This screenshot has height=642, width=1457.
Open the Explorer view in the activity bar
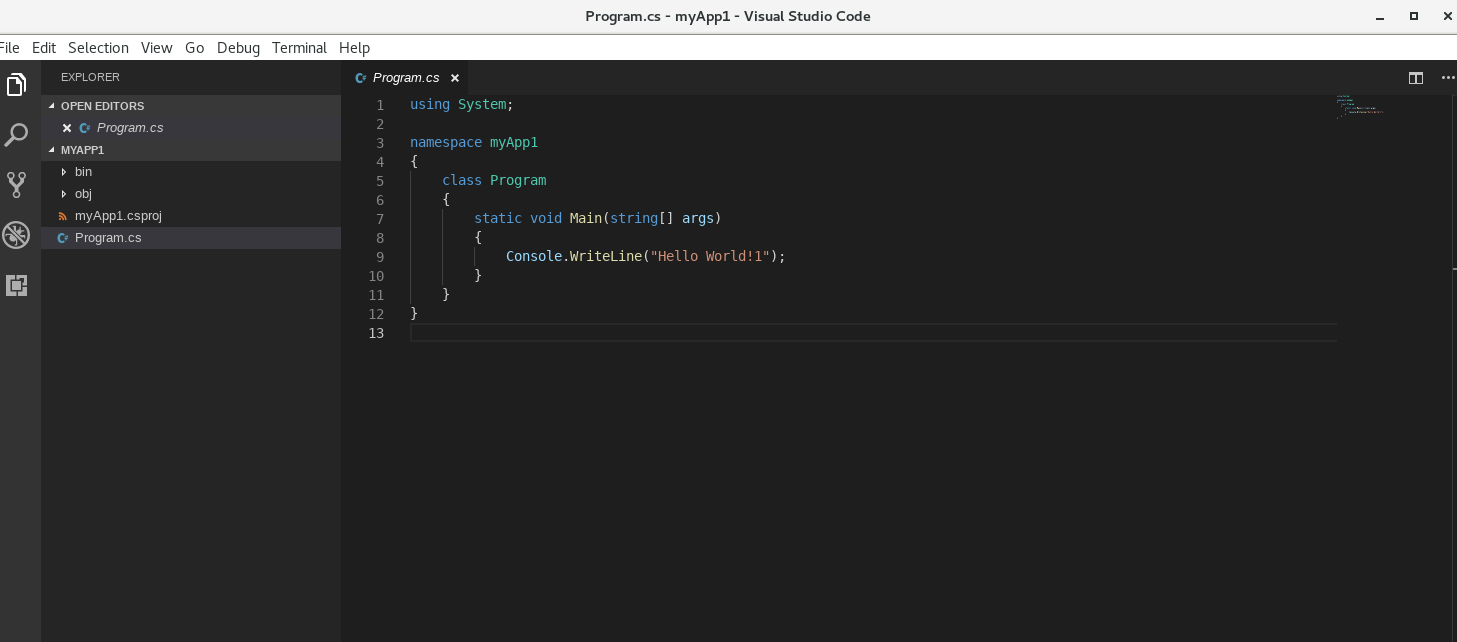16,85
